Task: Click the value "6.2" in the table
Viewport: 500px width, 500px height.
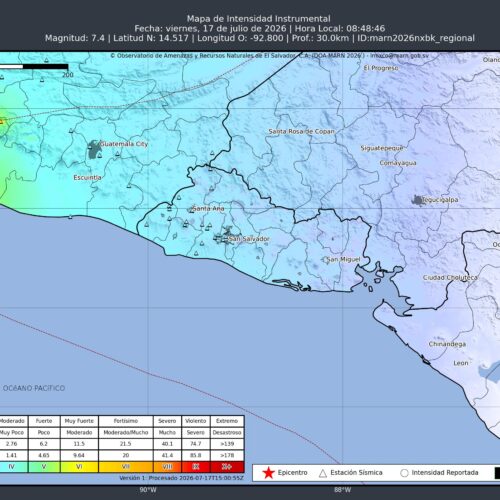Action: pyautogui.click(x=44, y=444)
